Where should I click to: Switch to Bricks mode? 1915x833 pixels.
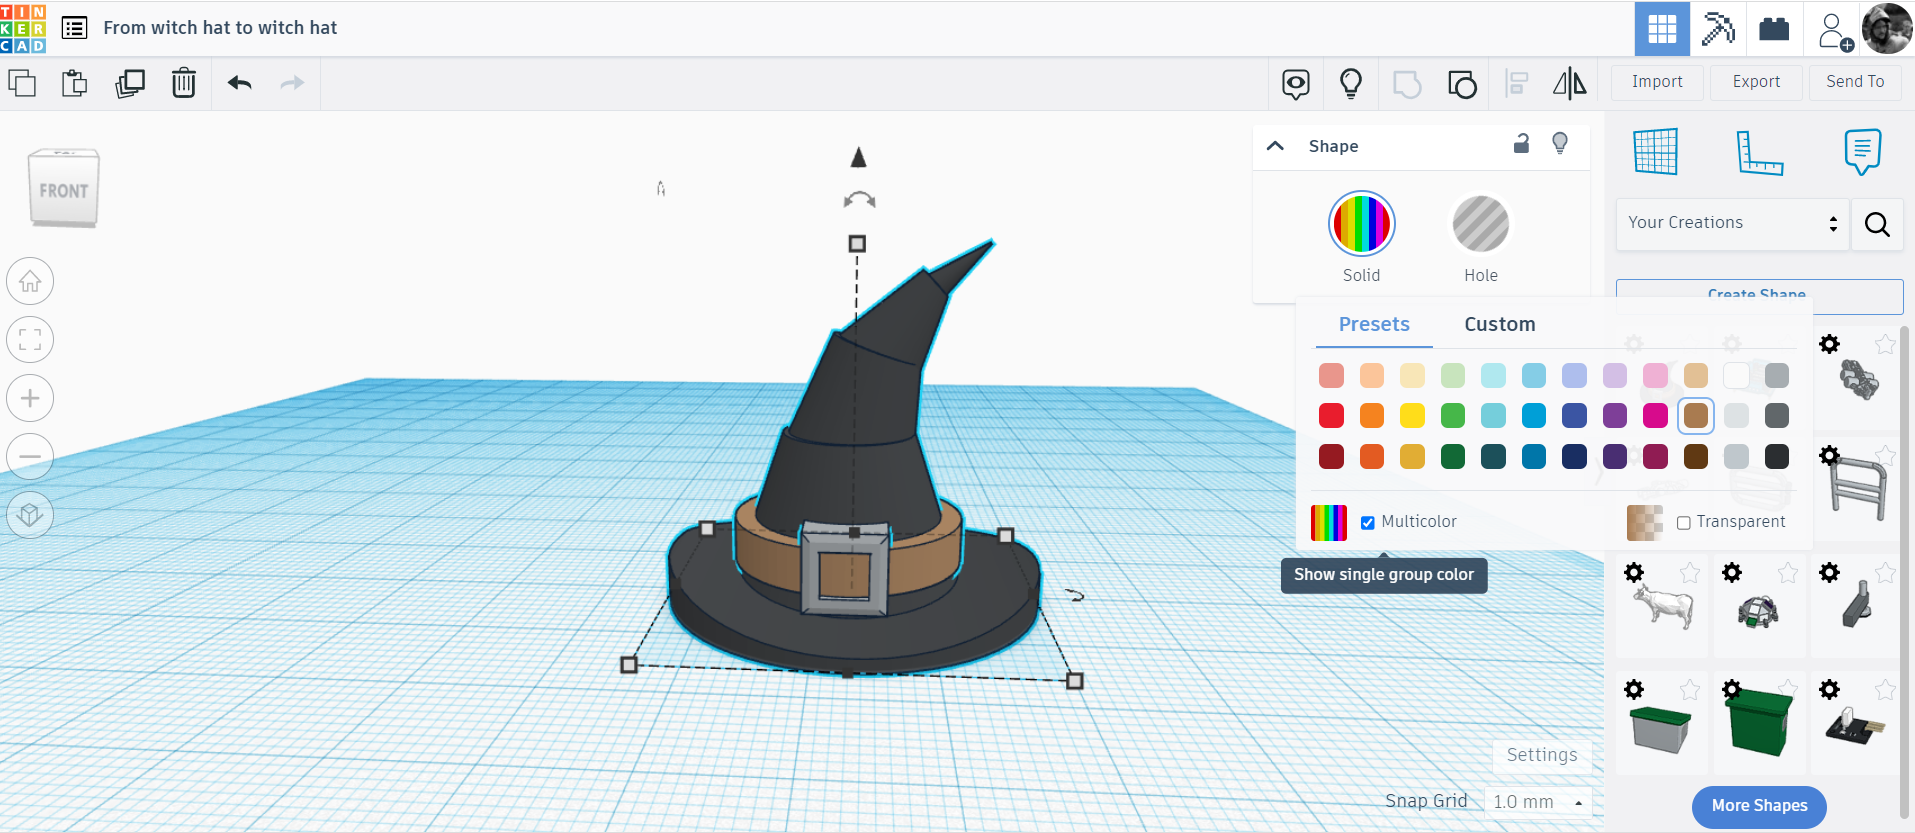1774,29
